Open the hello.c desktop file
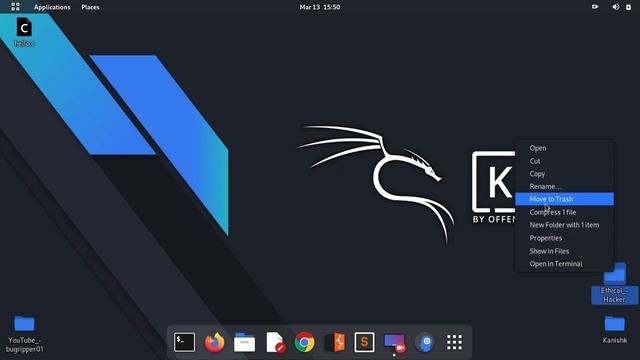Image resolution: width=640 pixels, height=360 pixels. pyautogui.click(x=24, y=32)
